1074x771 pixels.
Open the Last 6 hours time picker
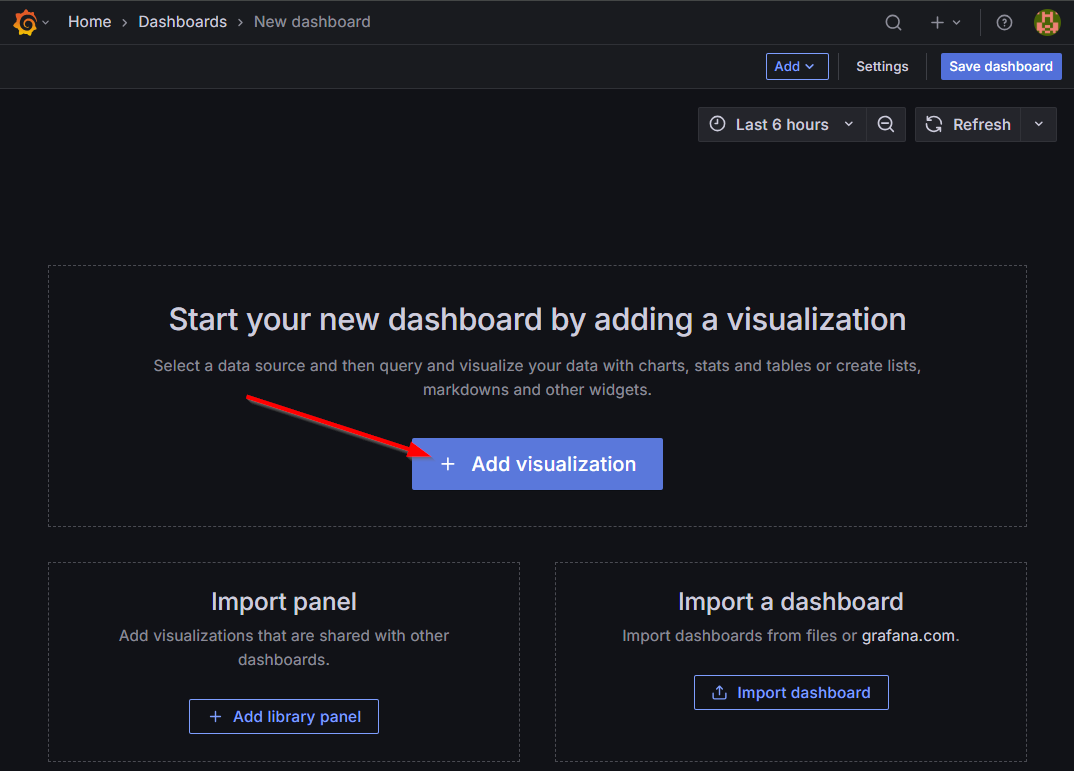tap(781, 124)
